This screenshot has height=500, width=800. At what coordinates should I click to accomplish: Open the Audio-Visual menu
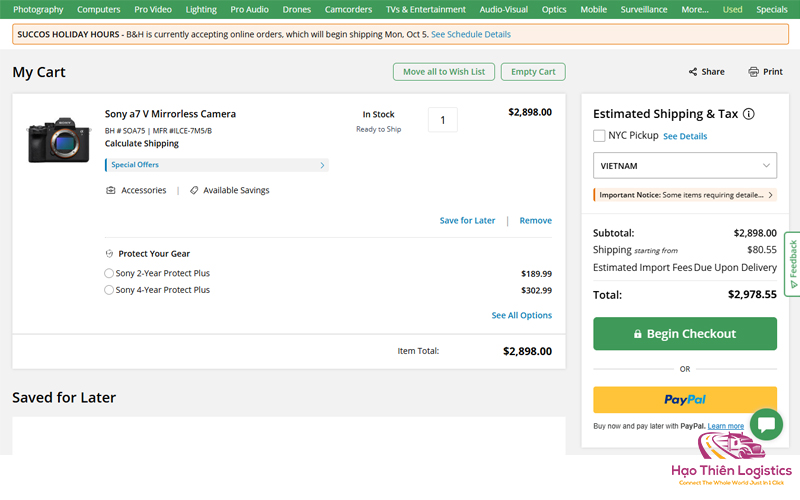(x=504, y=9)
